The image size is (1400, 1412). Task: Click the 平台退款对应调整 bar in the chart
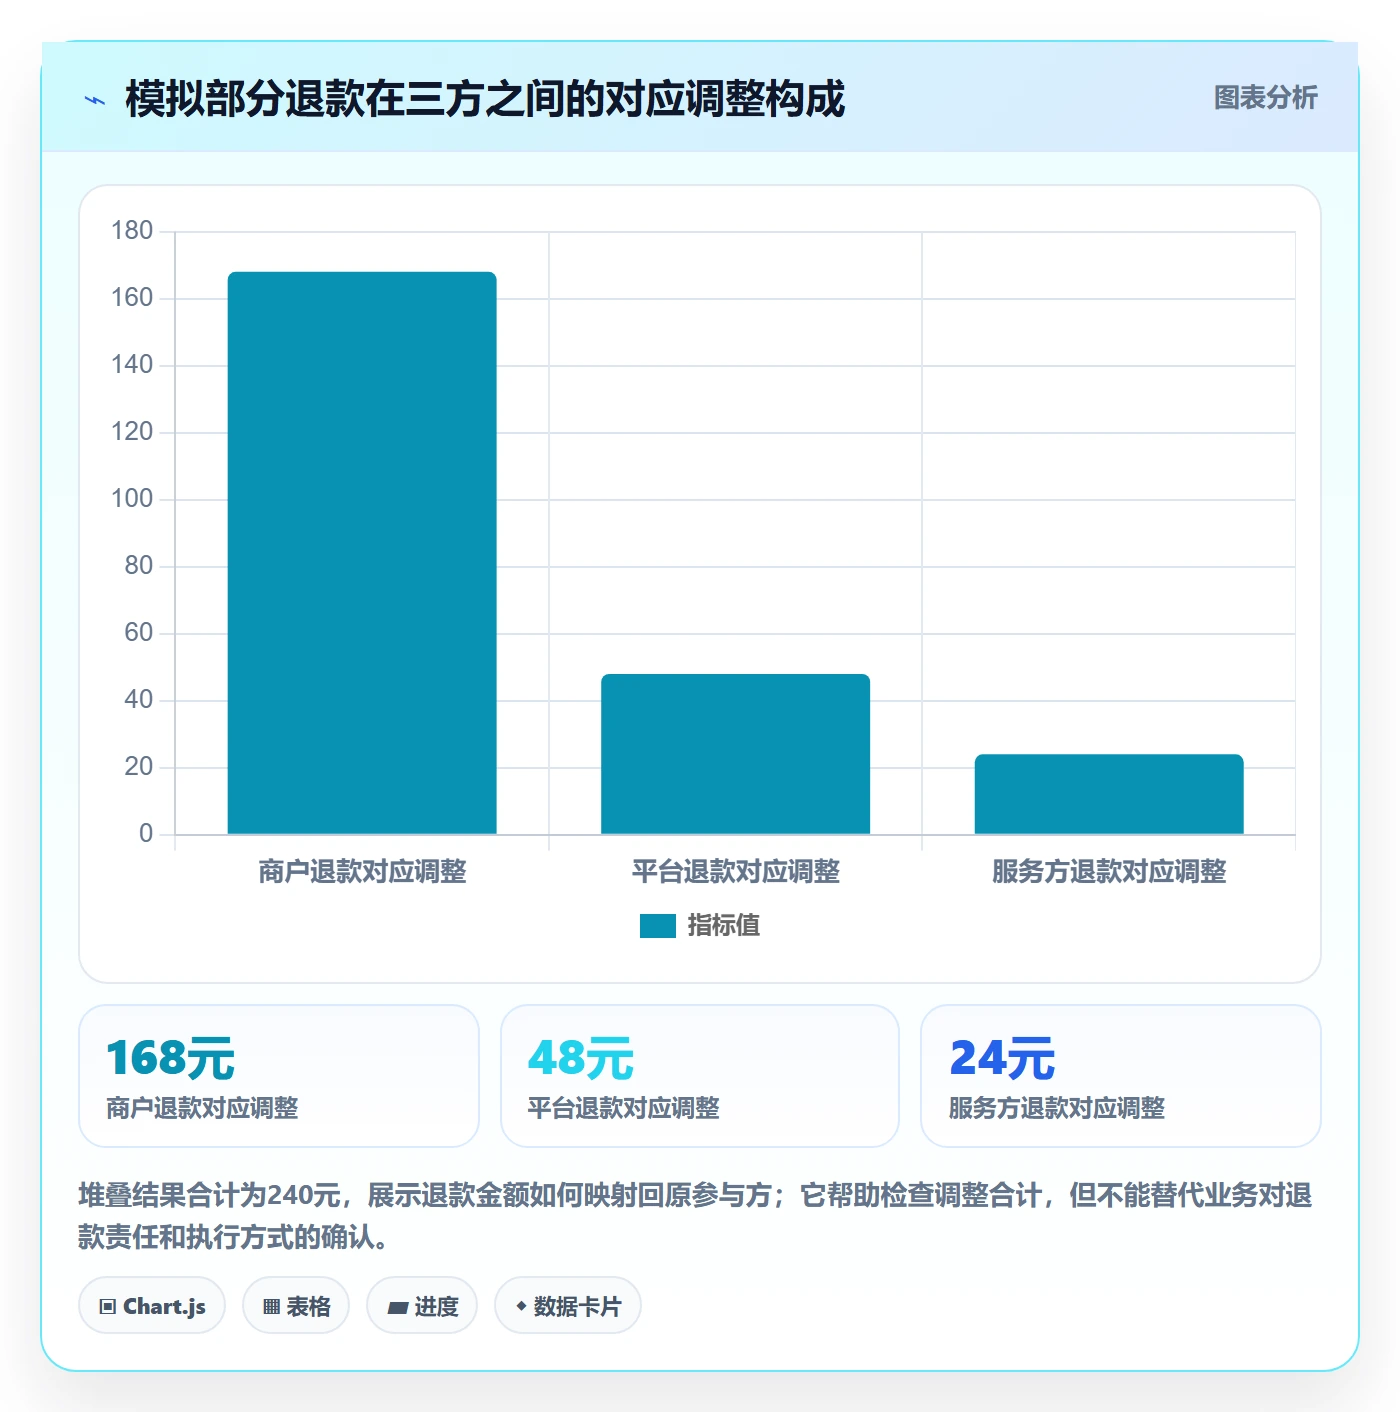pos(735,754)
